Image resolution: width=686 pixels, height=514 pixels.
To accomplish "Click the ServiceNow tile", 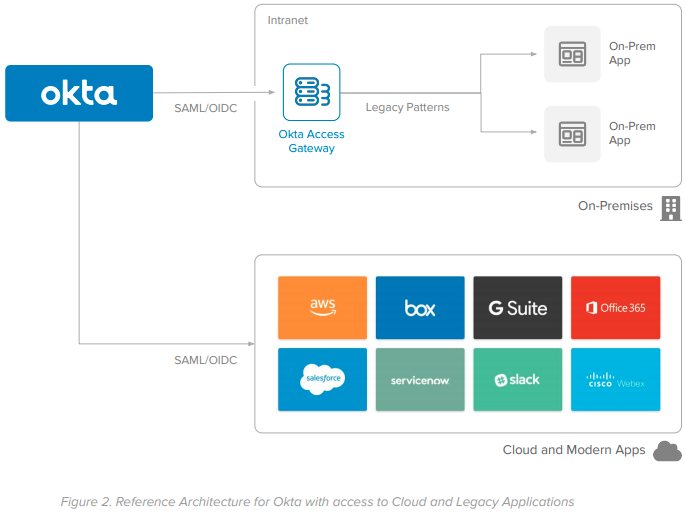I will click(x=420, y=379).
